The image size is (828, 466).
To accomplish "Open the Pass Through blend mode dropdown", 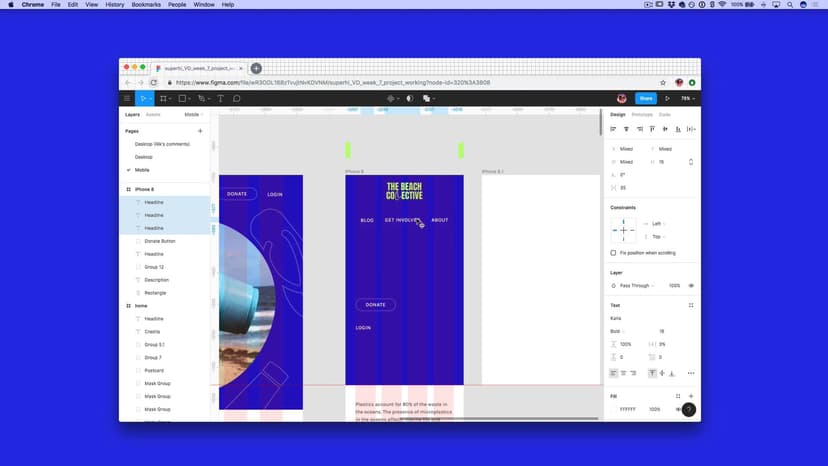I will [637, 285].
